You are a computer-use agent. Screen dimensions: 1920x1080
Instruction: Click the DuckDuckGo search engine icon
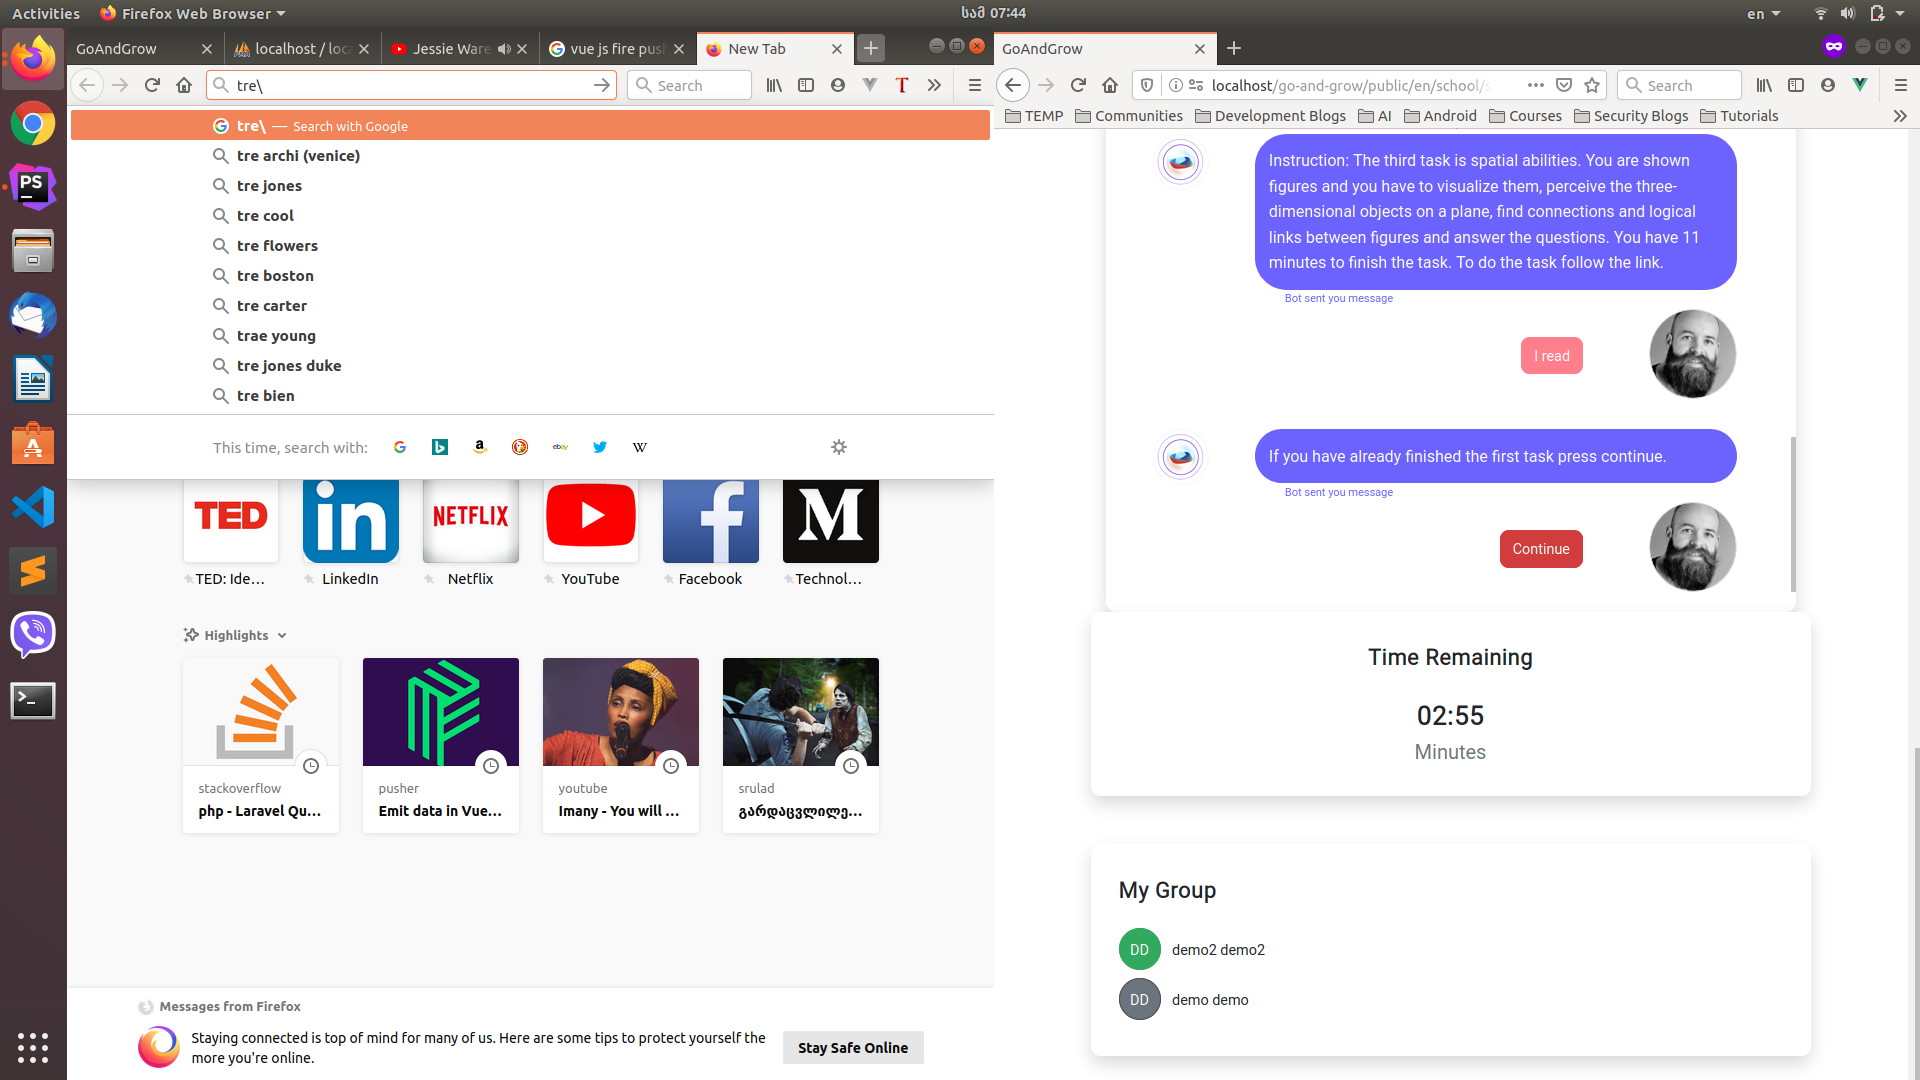coord(519,447)
